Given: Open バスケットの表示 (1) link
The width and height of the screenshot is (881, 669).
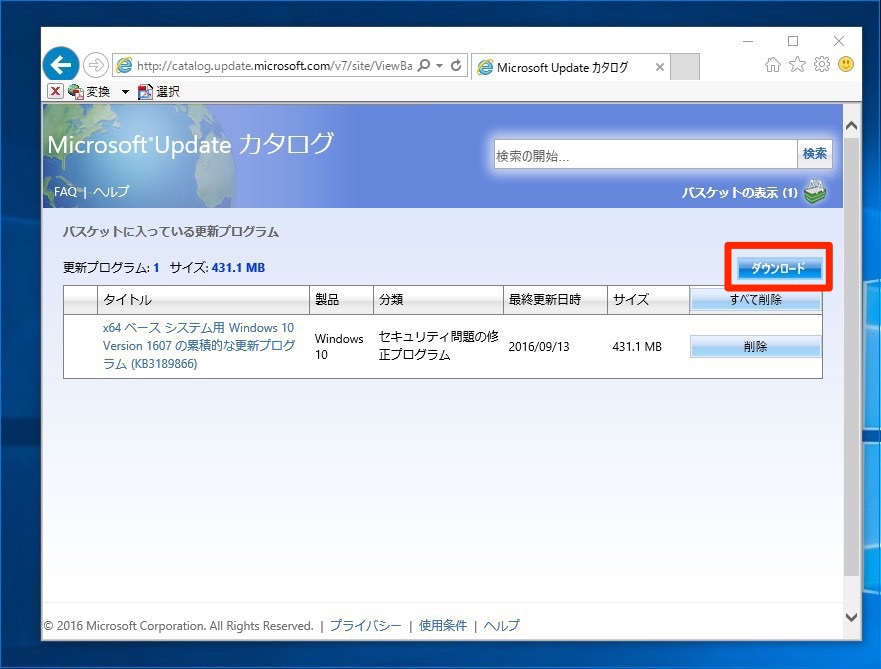Looking at the screenshot, I should 739,193.
